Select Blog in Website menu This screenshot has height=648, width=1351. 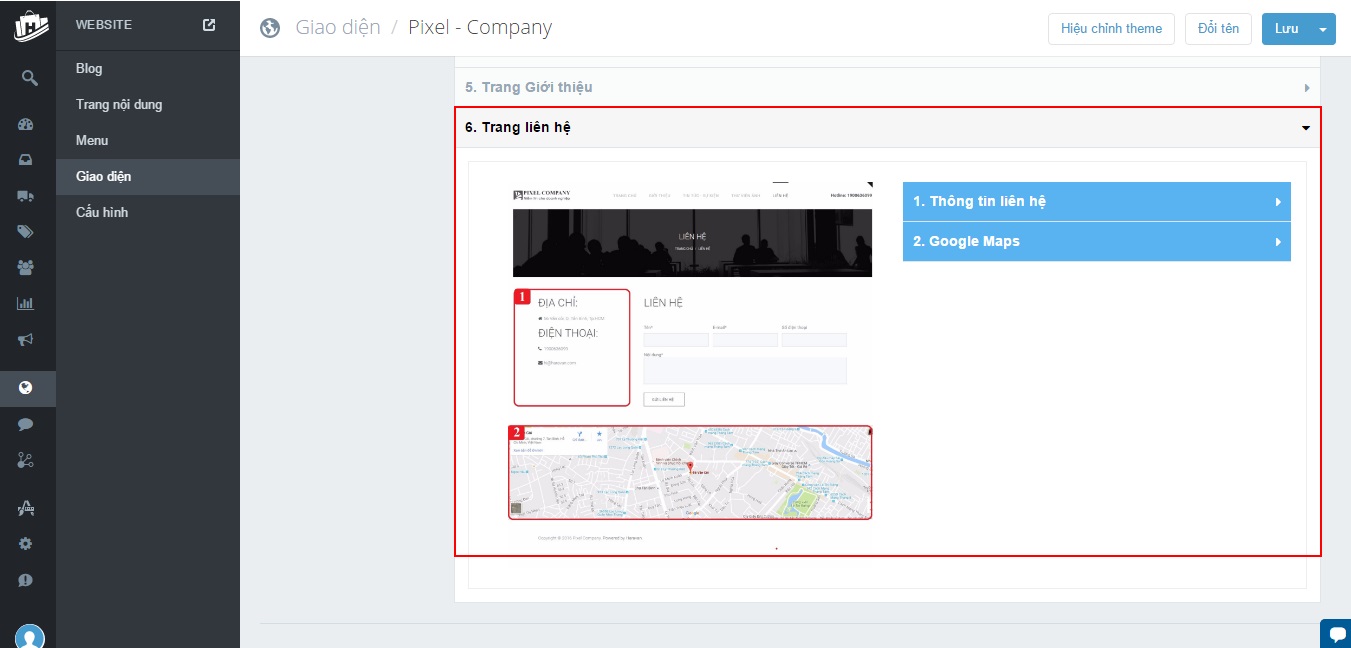89,68
